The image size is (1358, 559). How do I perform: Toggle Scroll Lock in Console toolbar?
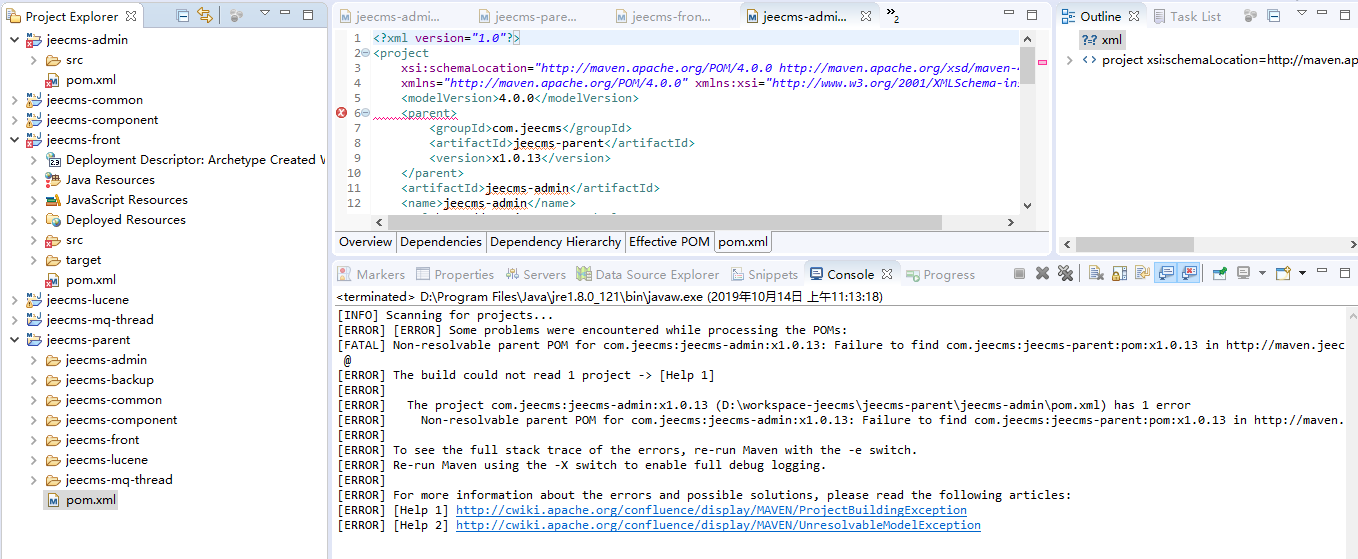coord(1118,273)
